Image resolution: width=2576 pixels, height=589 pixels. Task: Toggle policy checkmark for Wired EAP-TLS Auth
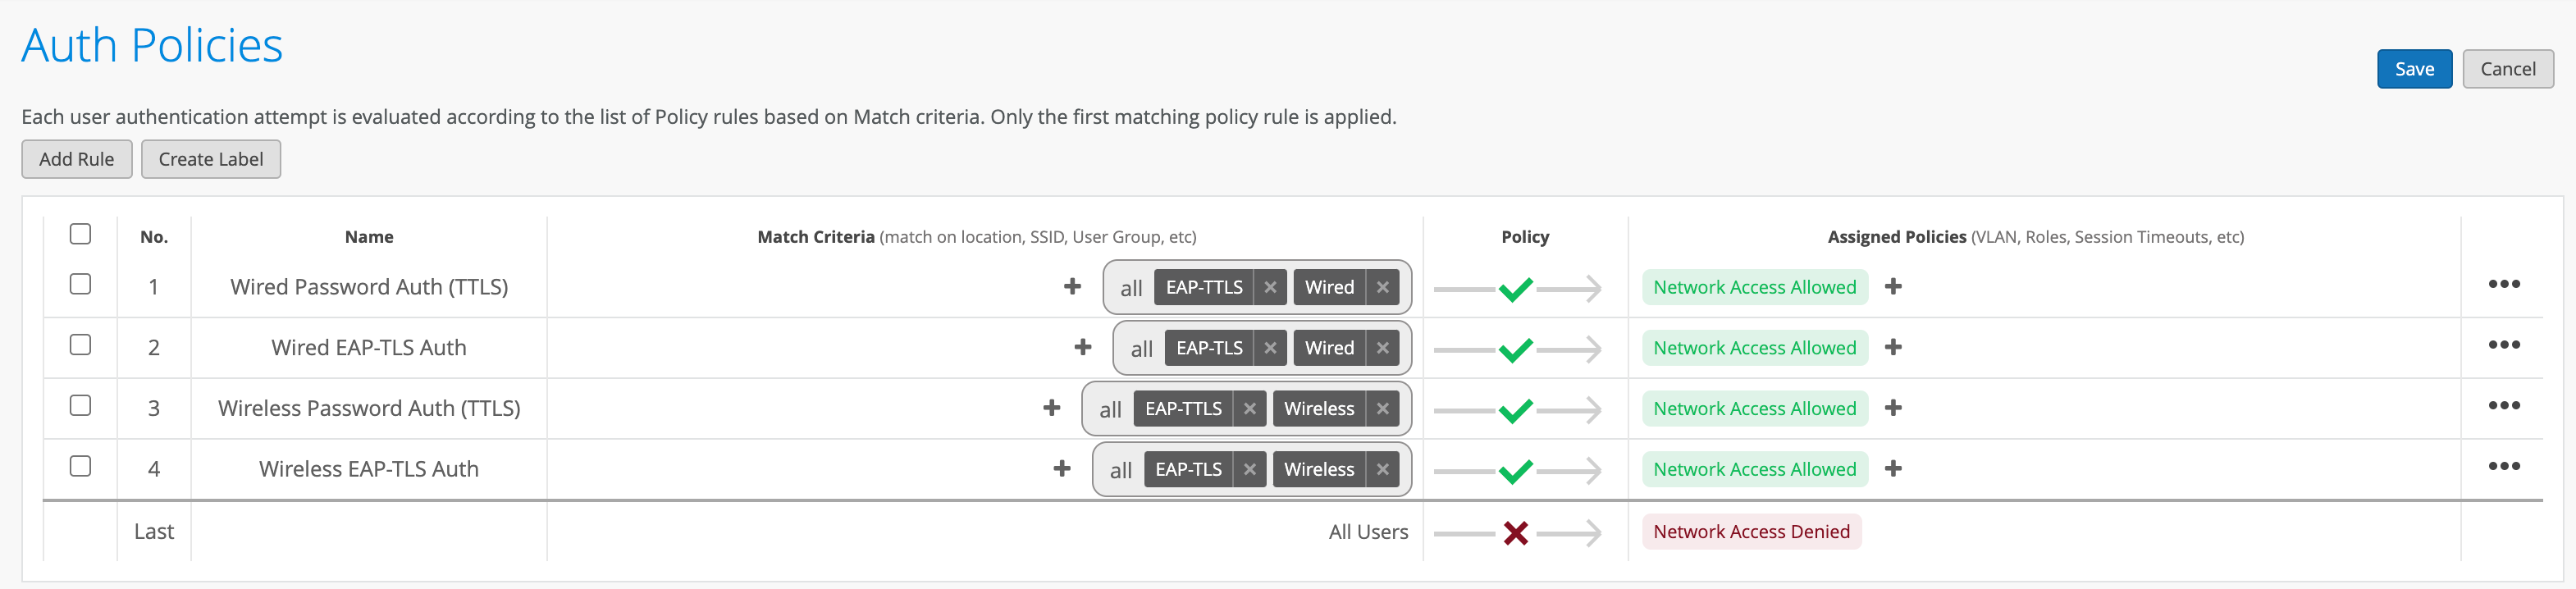(1515, 349)
